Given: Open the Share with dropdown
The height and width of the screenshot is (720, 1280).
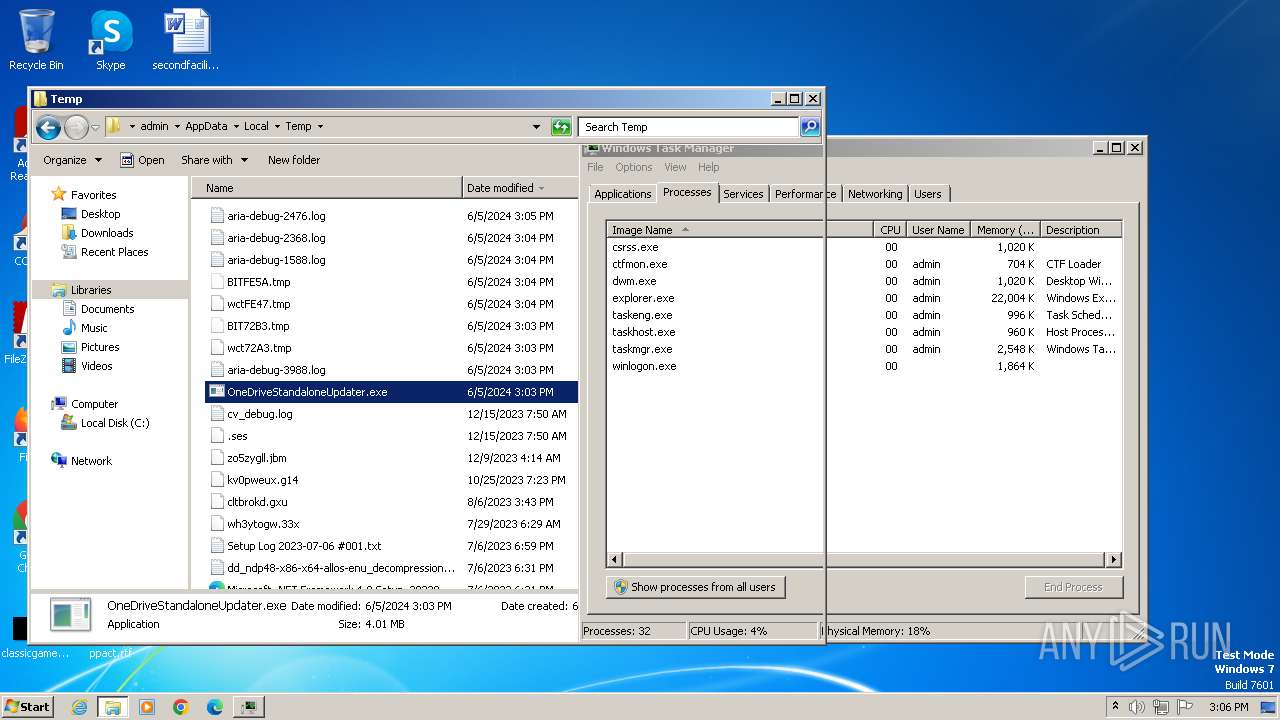Looking at the screenshot, I should coord(214,160).
